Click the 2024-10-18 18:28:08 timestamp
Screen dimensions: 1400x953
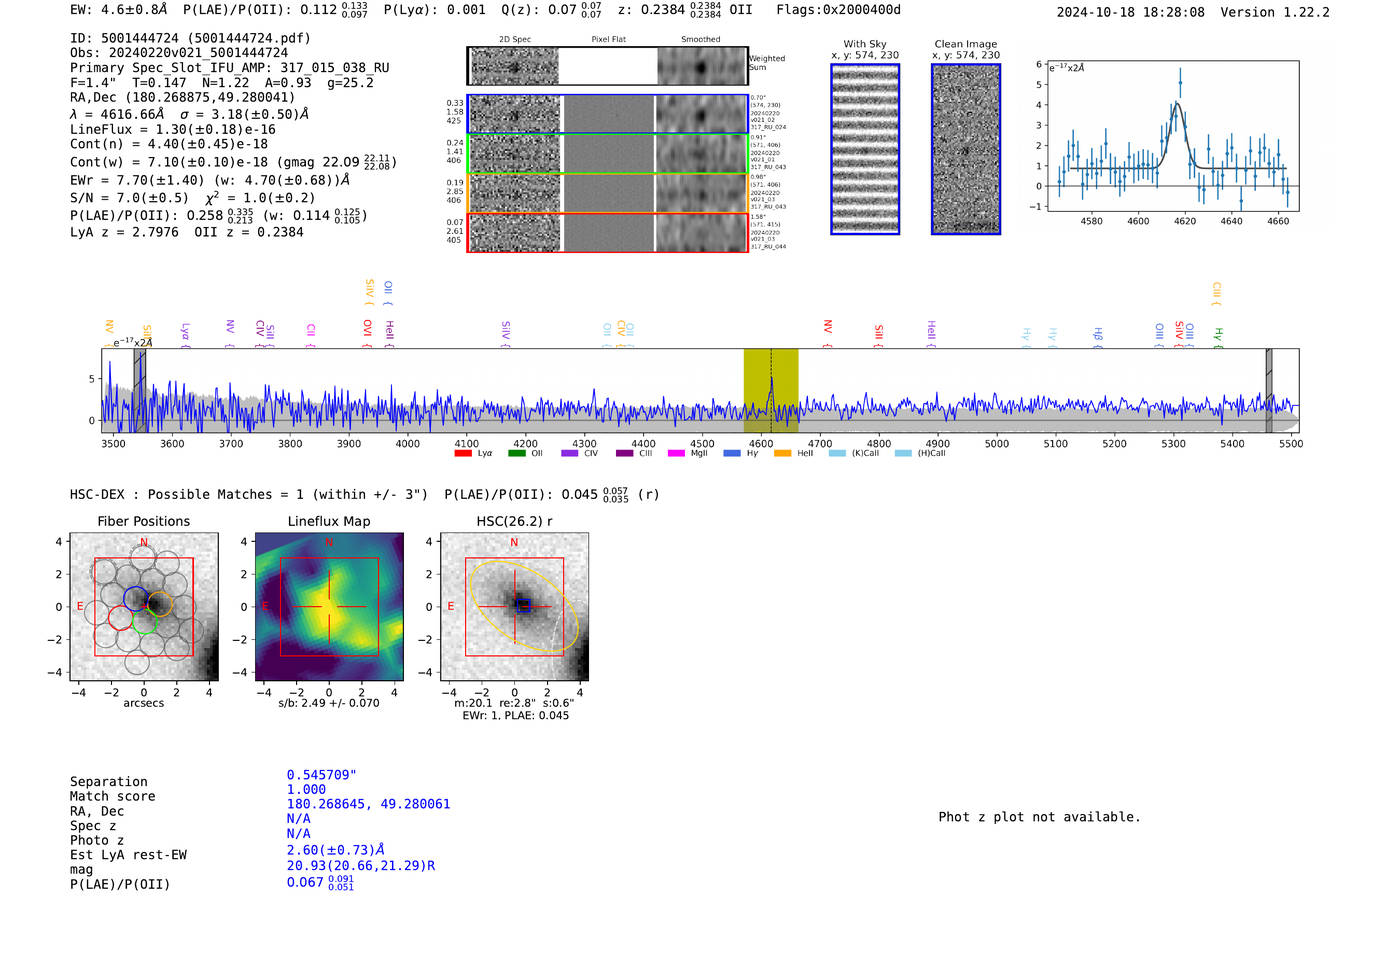click(x=1130, y=12)
